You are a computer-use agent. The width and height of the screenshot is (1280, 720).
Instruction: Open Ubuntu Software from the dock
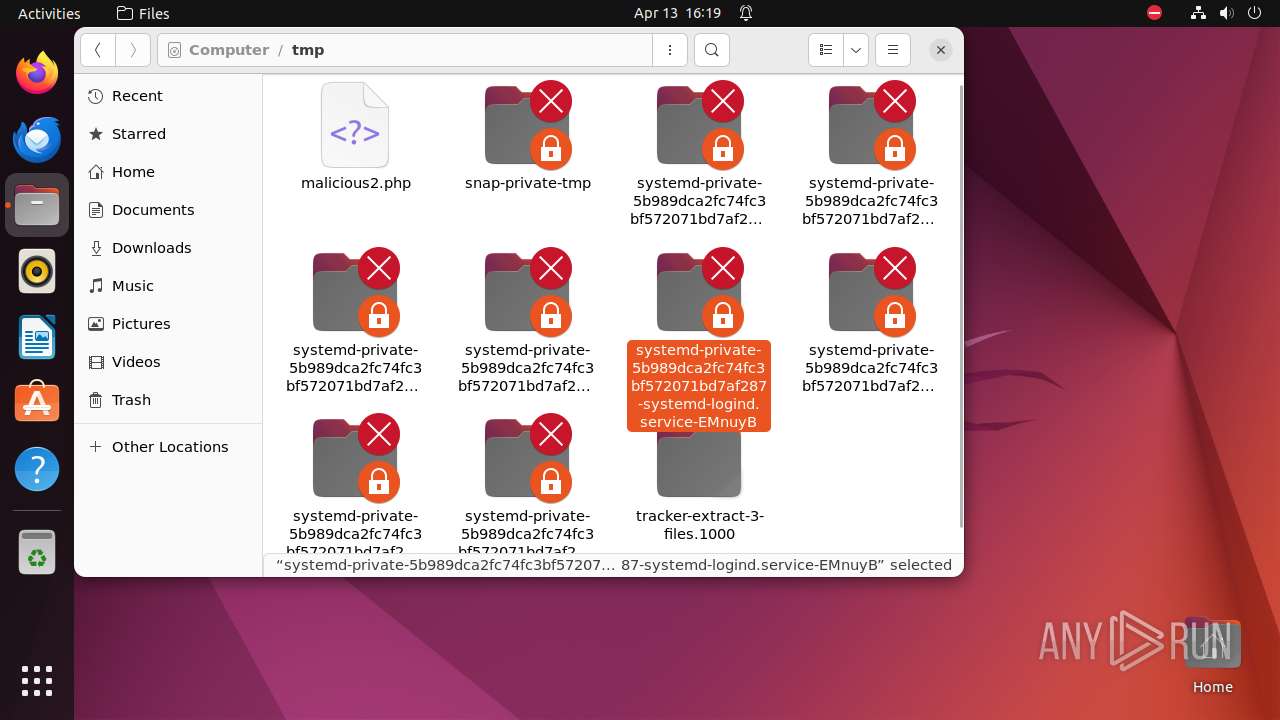coord(37,403)
